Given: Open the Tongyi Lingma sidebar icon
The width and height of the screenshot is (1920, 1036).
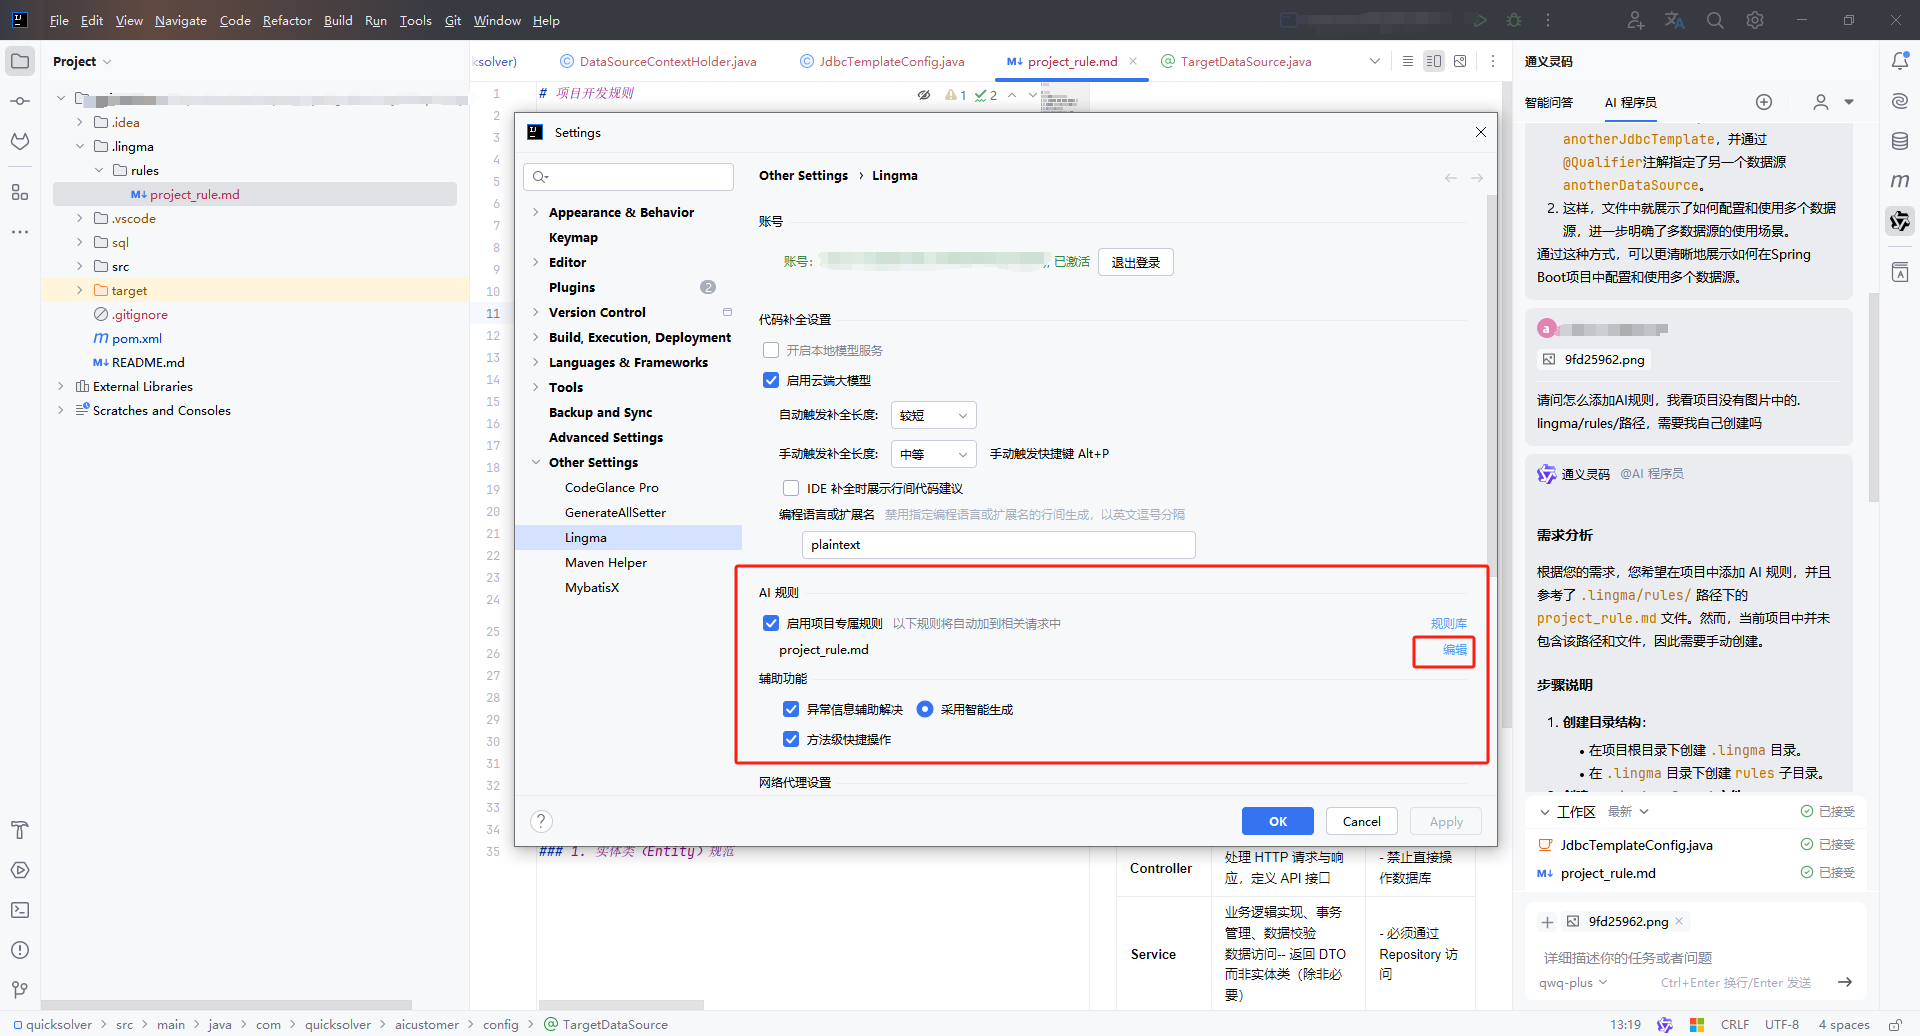Looking at the screenshot, I should click(x=1900, y=221).
